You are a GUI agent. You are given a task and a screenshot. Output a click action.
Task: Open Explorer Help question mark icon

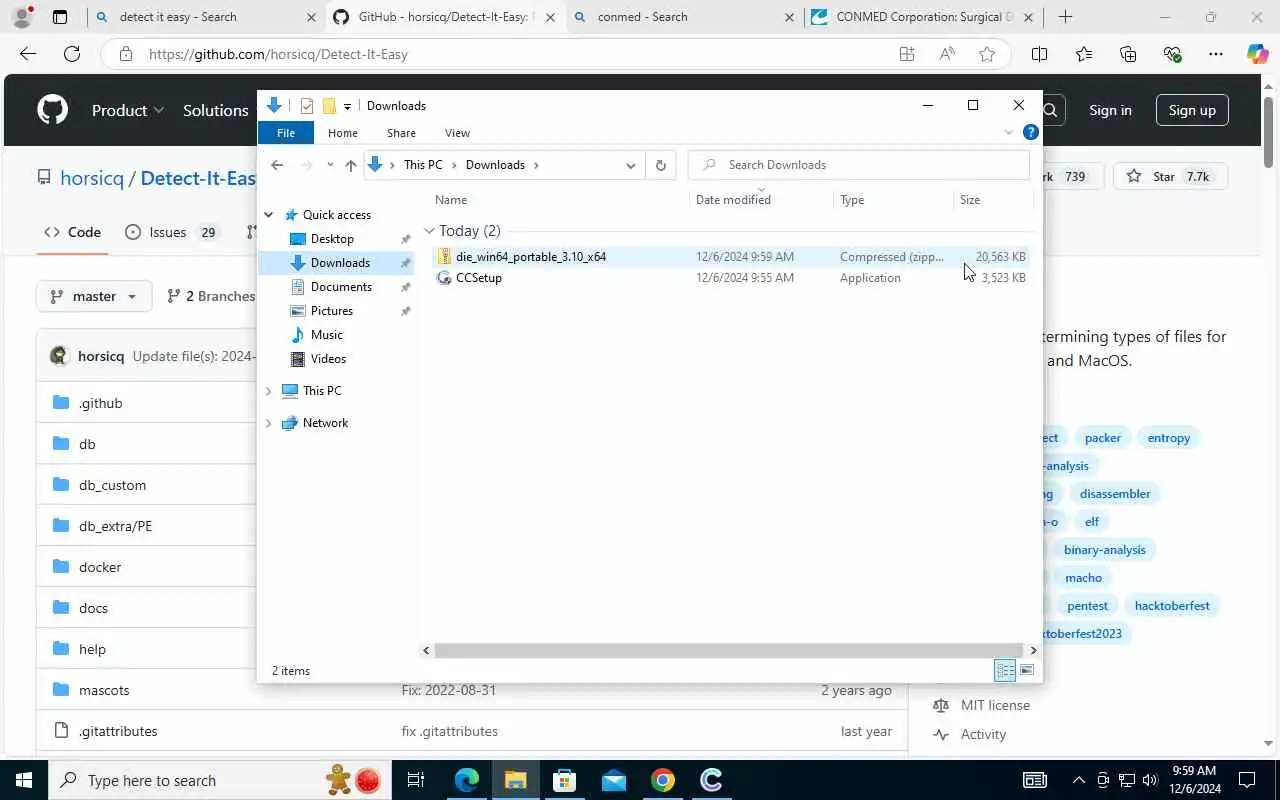click(x=1031, y=132)
